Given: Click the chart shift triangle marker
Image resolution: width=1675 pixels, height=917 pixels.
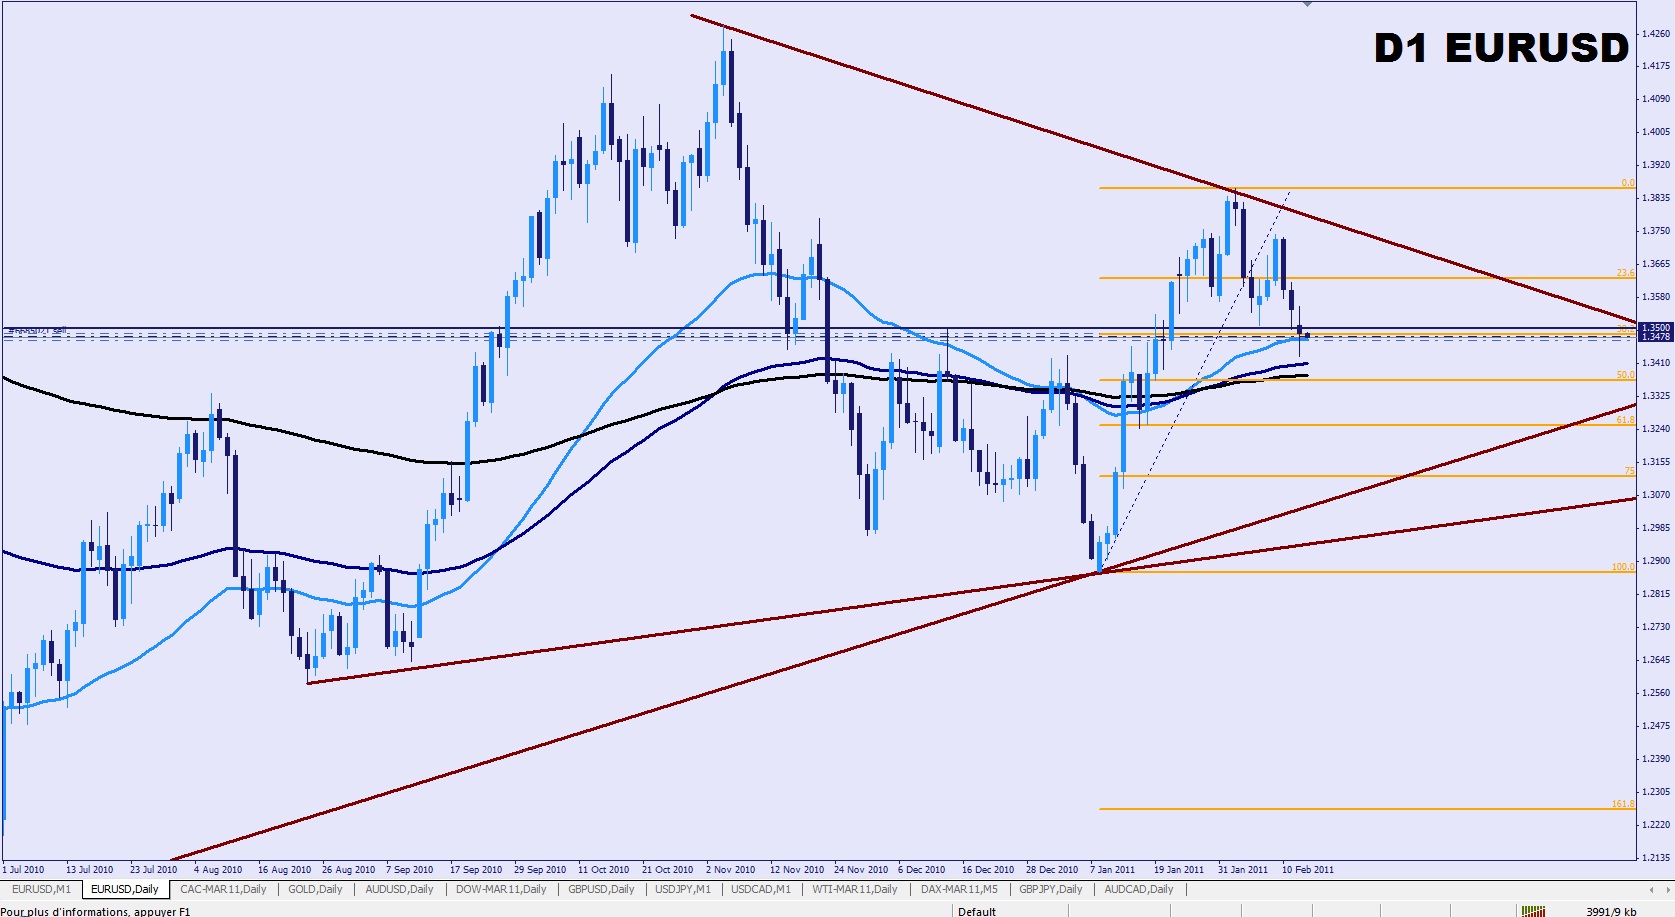Looking at the screenshot, I should coord(1308,4).
